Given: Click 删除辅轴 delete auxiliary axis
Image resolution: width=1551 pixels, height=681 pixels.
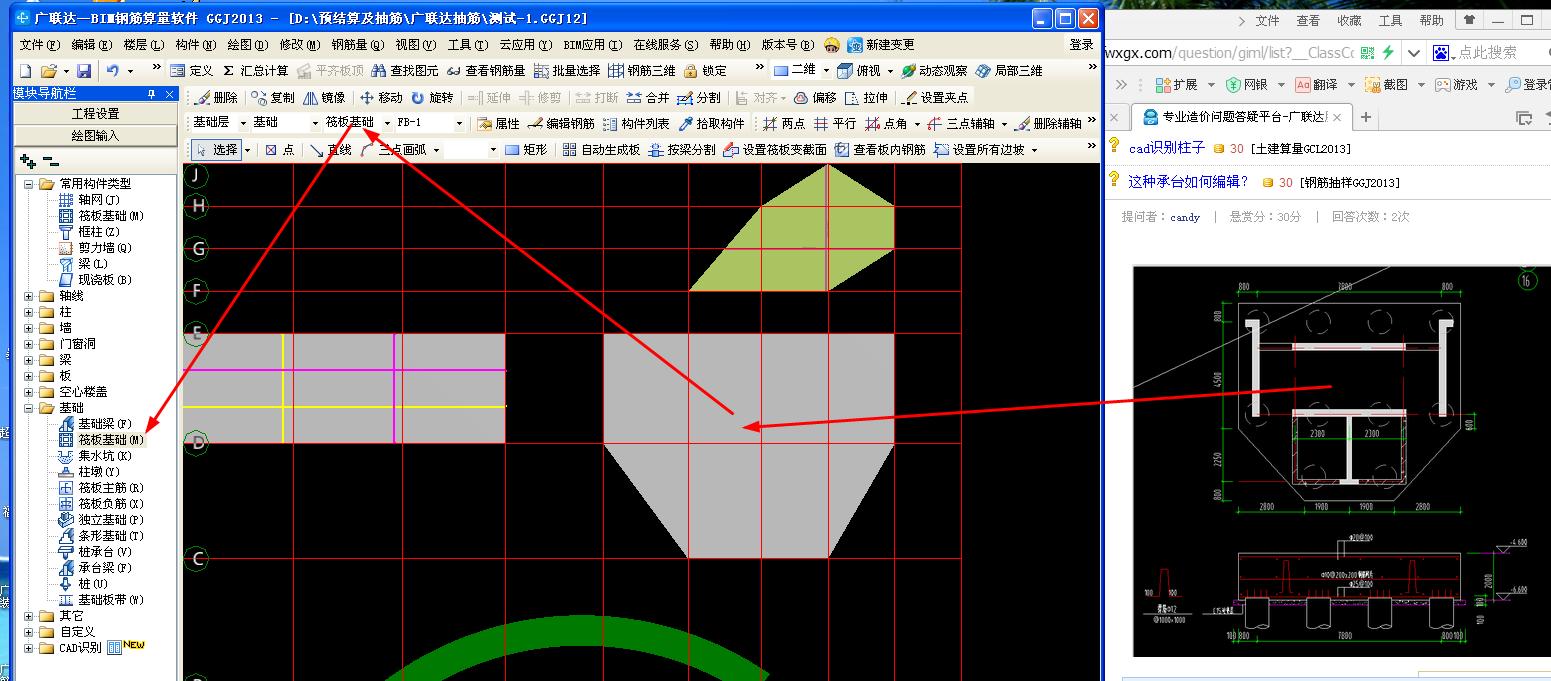Looking at the screenshot, I should [x=1048, y=123].
